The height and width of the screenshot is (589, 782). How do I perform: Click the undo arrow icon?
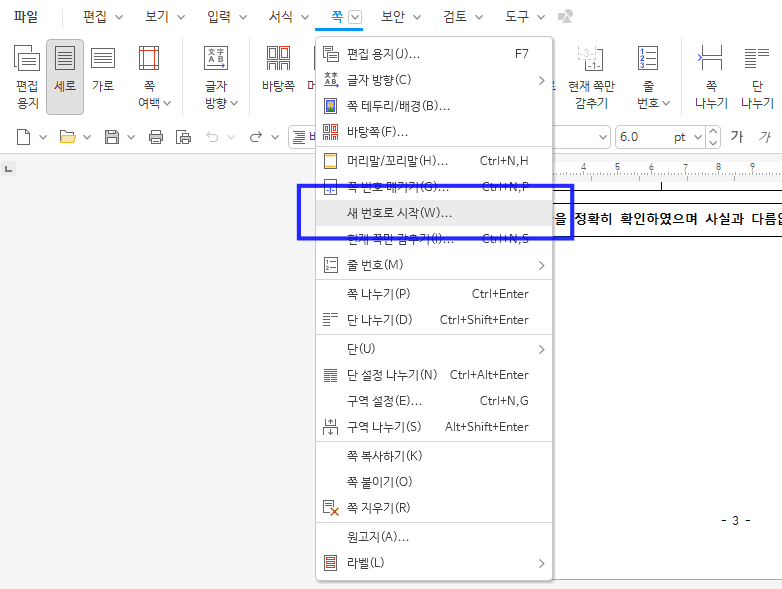pos(212,137)
